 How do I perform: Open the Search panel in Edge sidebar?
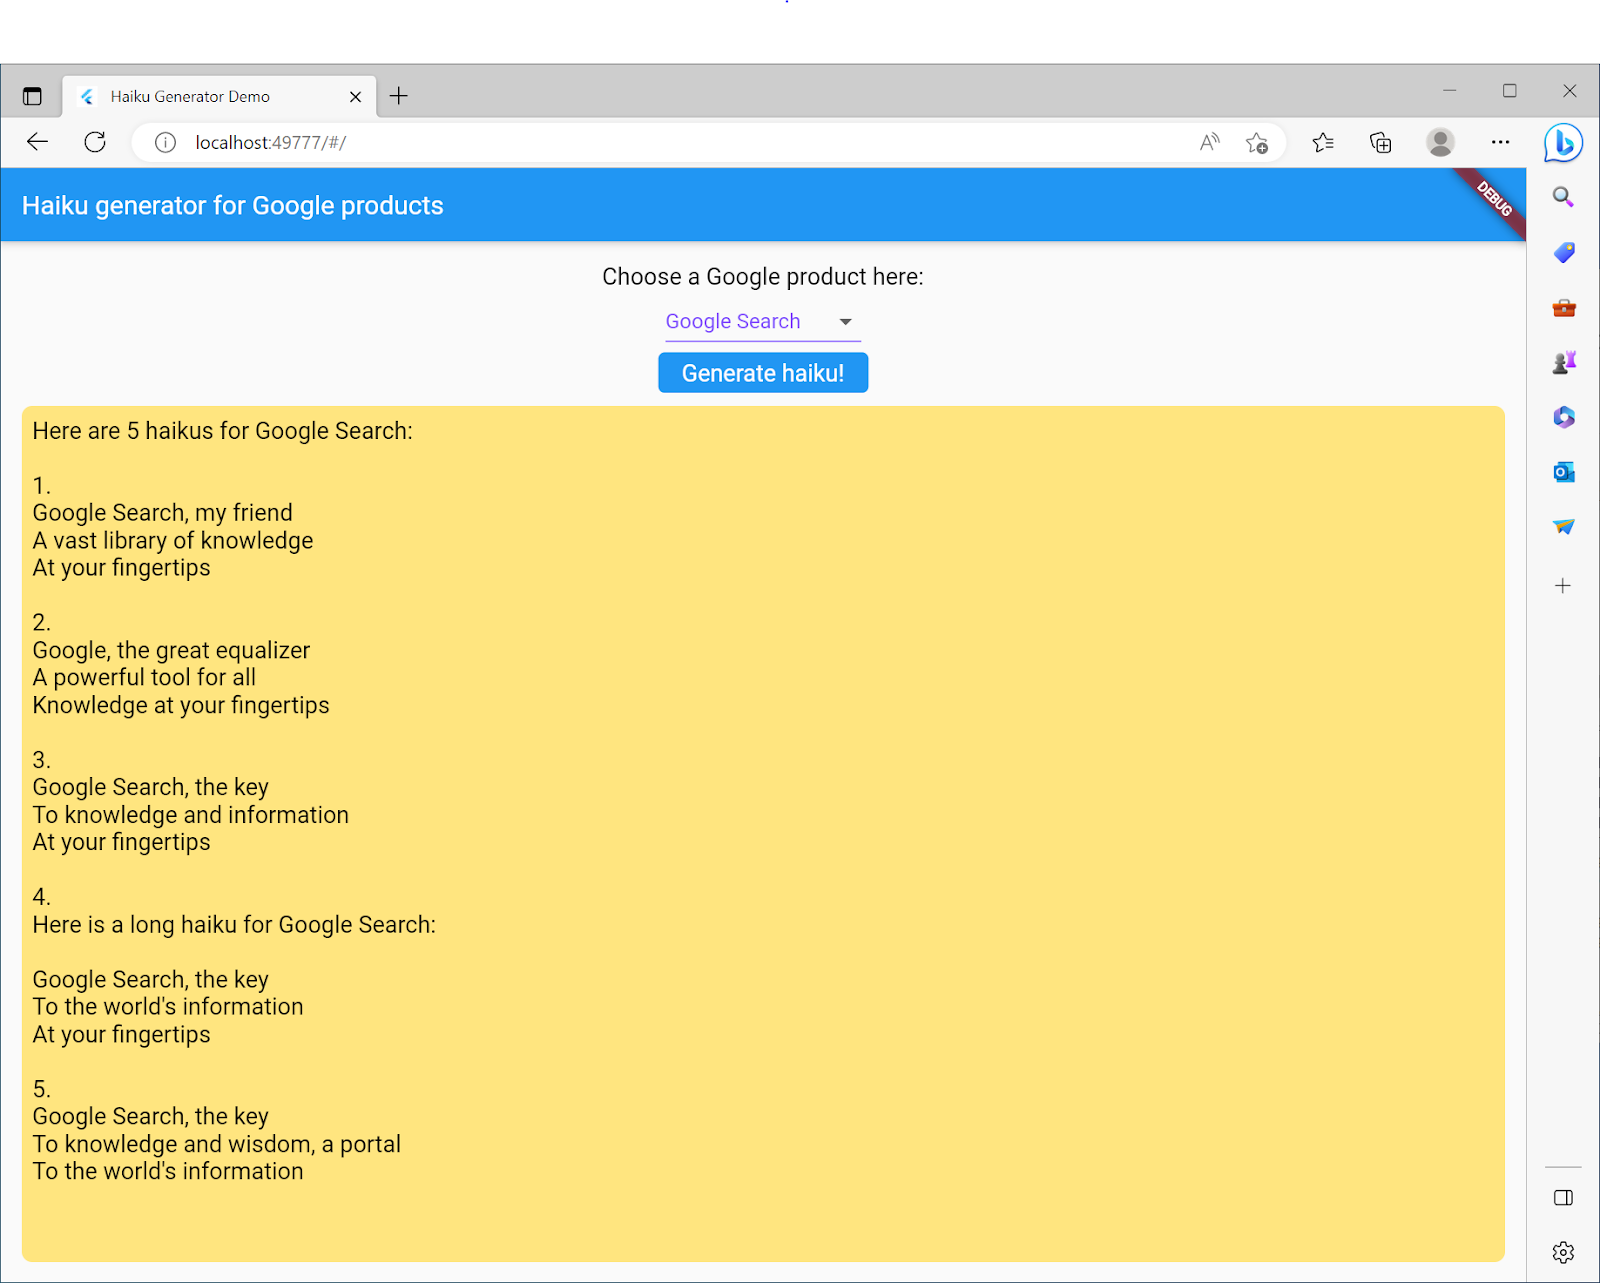1563,197
